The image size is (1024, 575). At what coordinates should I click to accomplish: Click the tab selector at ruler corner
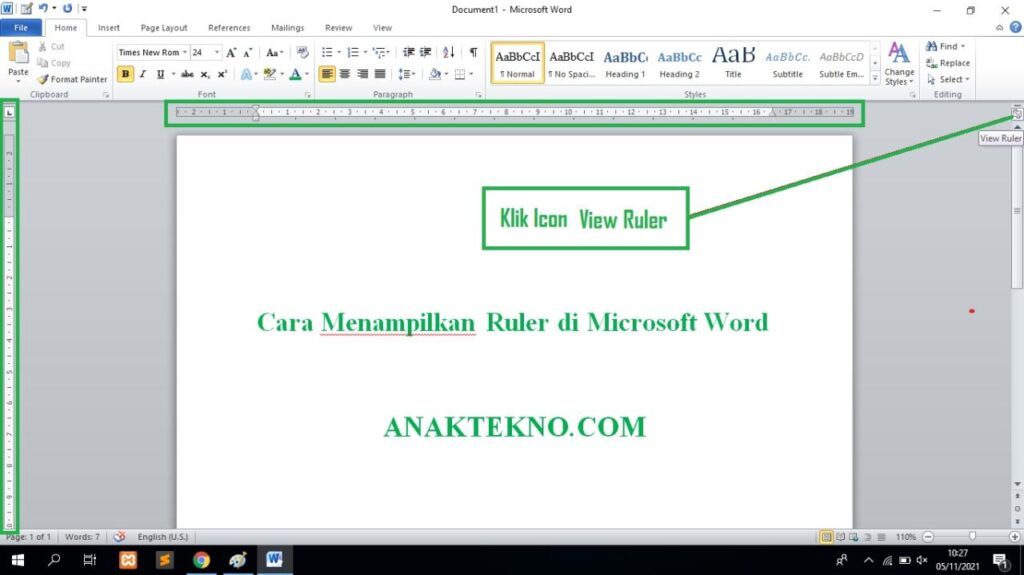click(9, 112)
